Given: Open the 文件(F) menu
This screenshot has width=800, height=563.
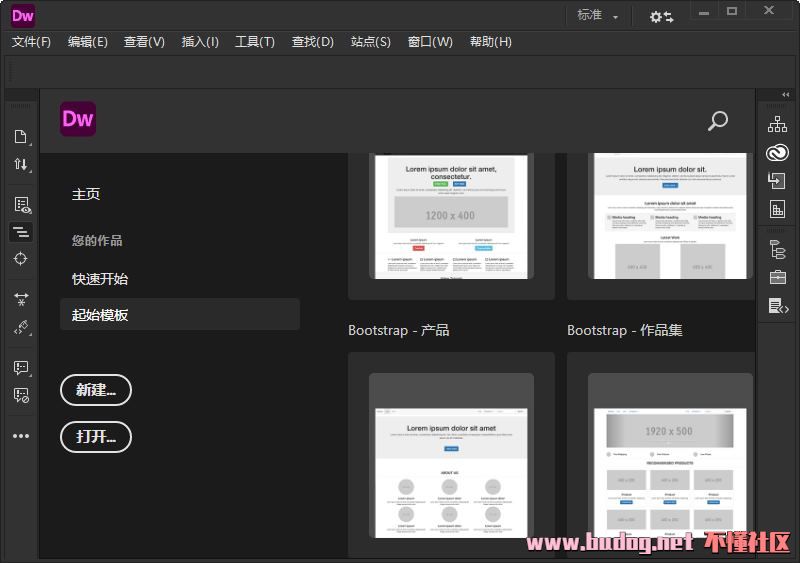Looking at the screenshot, I should coord(31,42).
